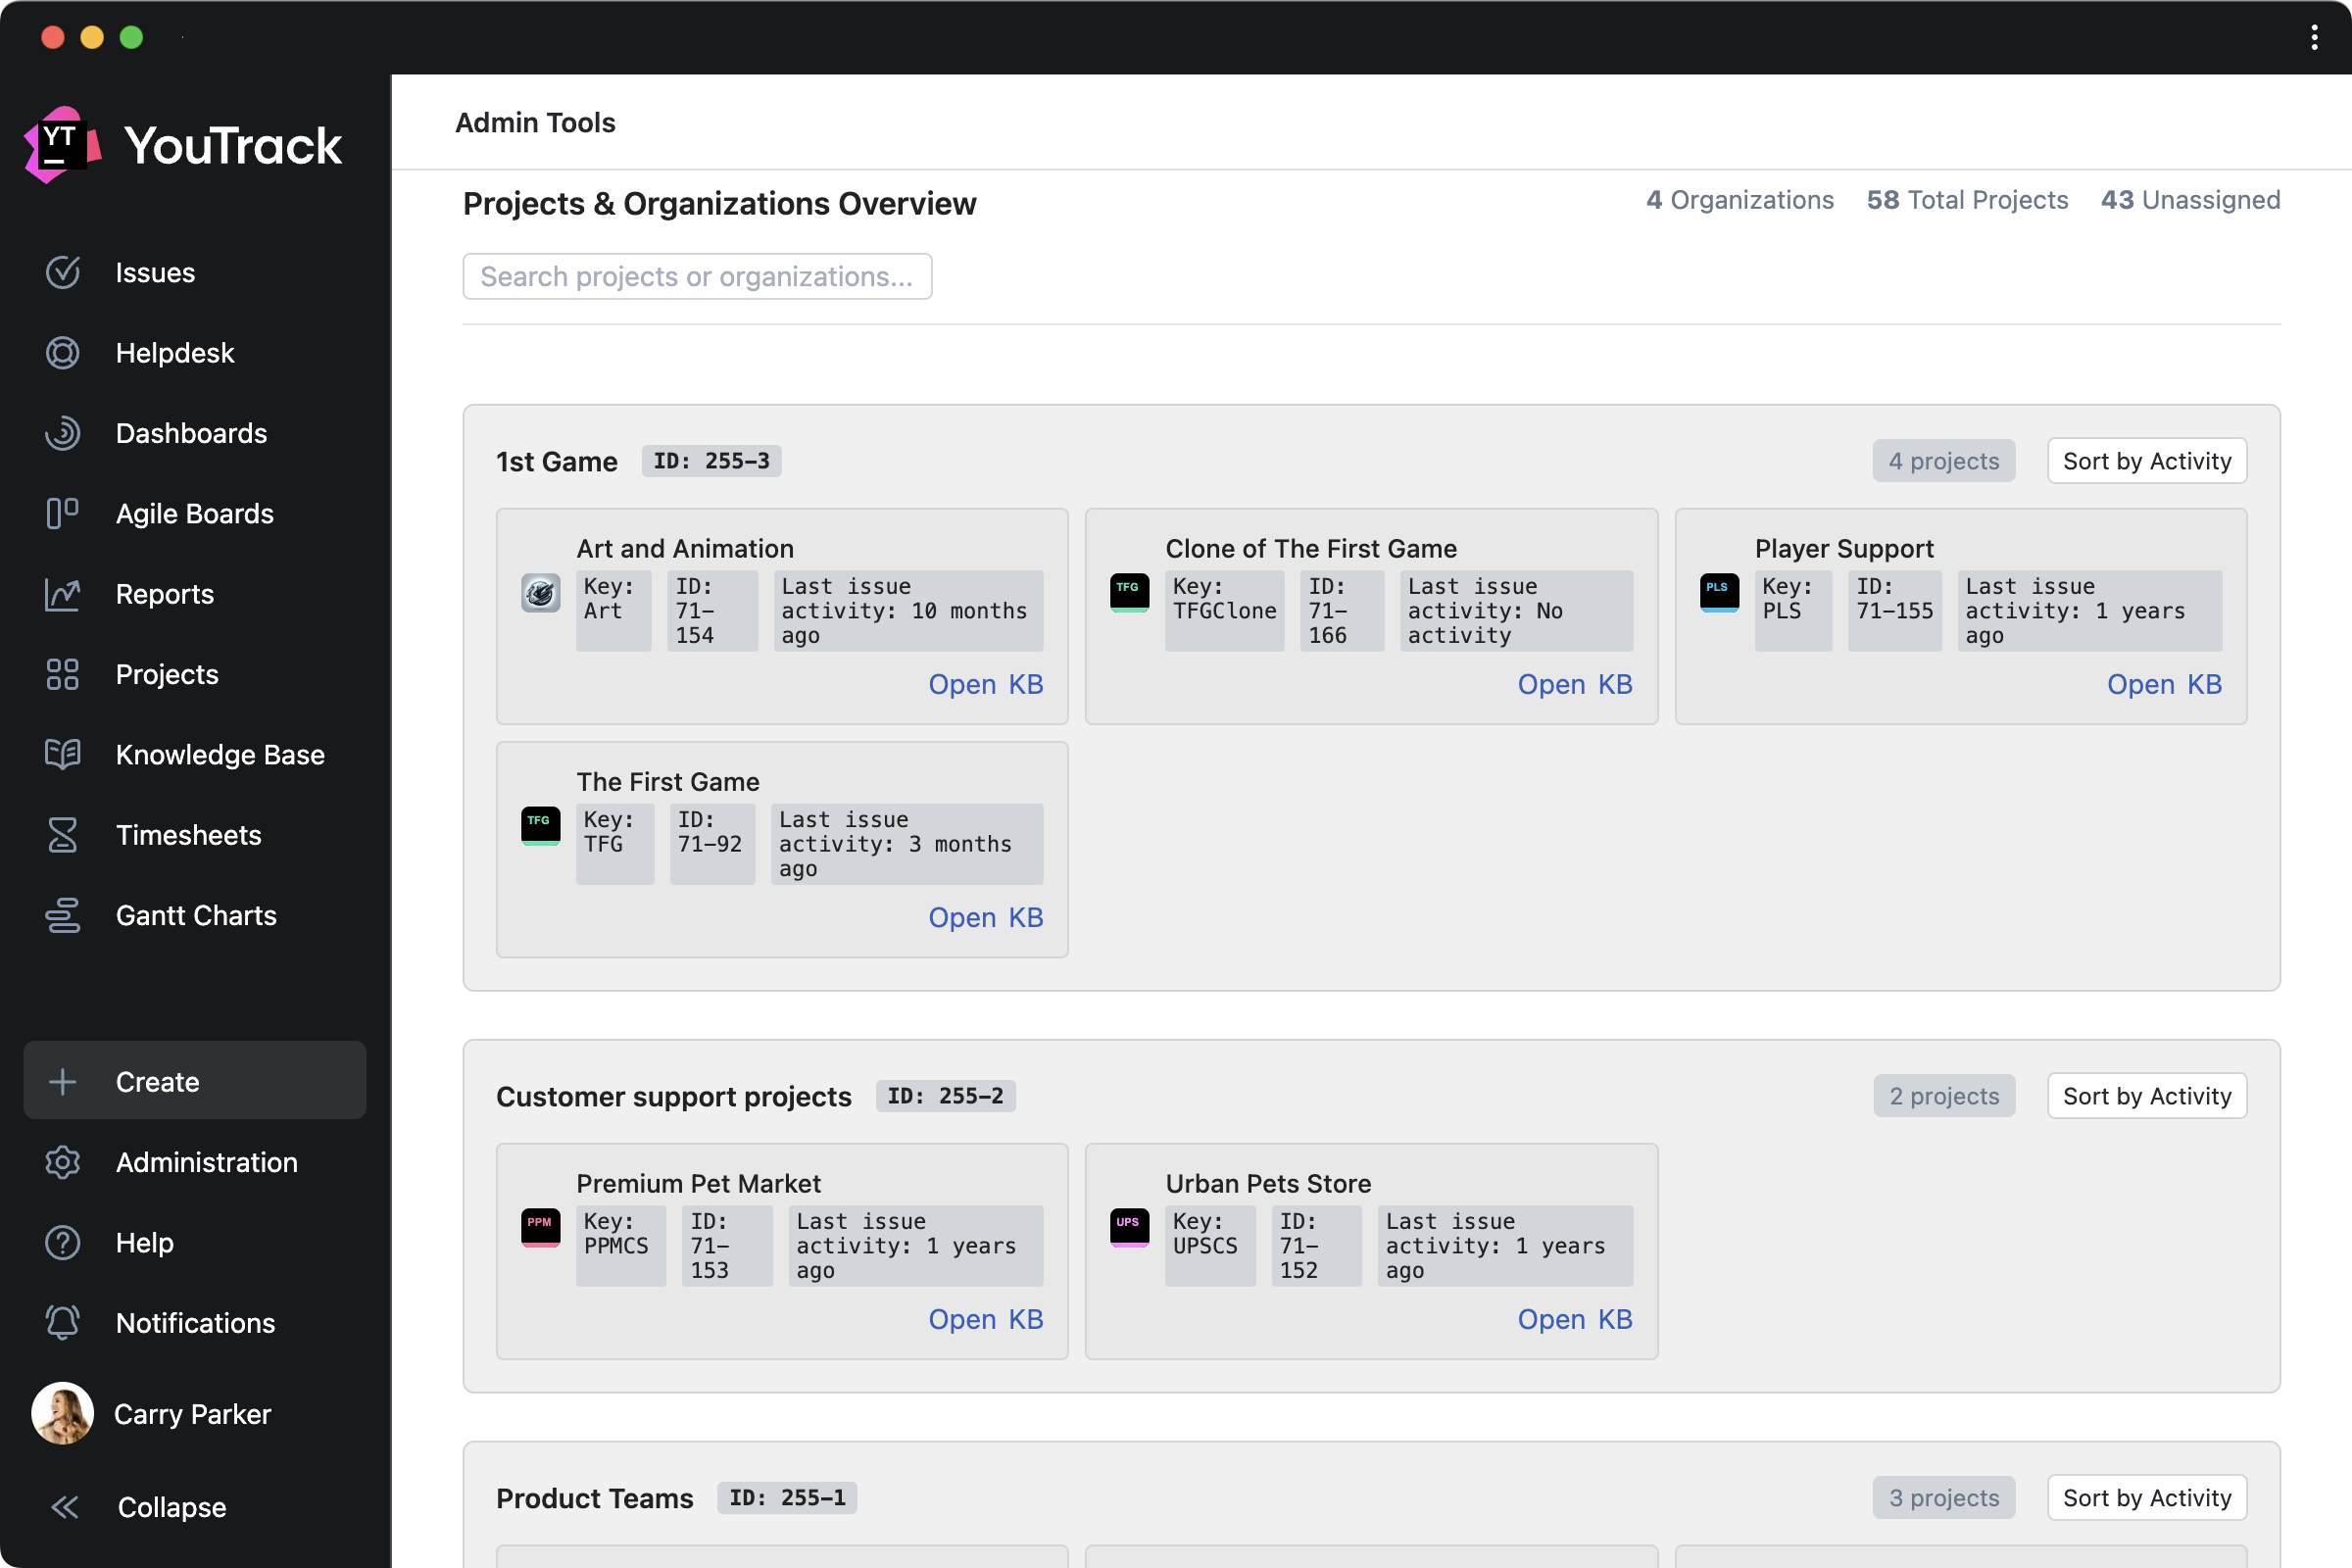The image size is (2352, 1568).
Task: Open the Projects menu item
Action: (166, 674)
